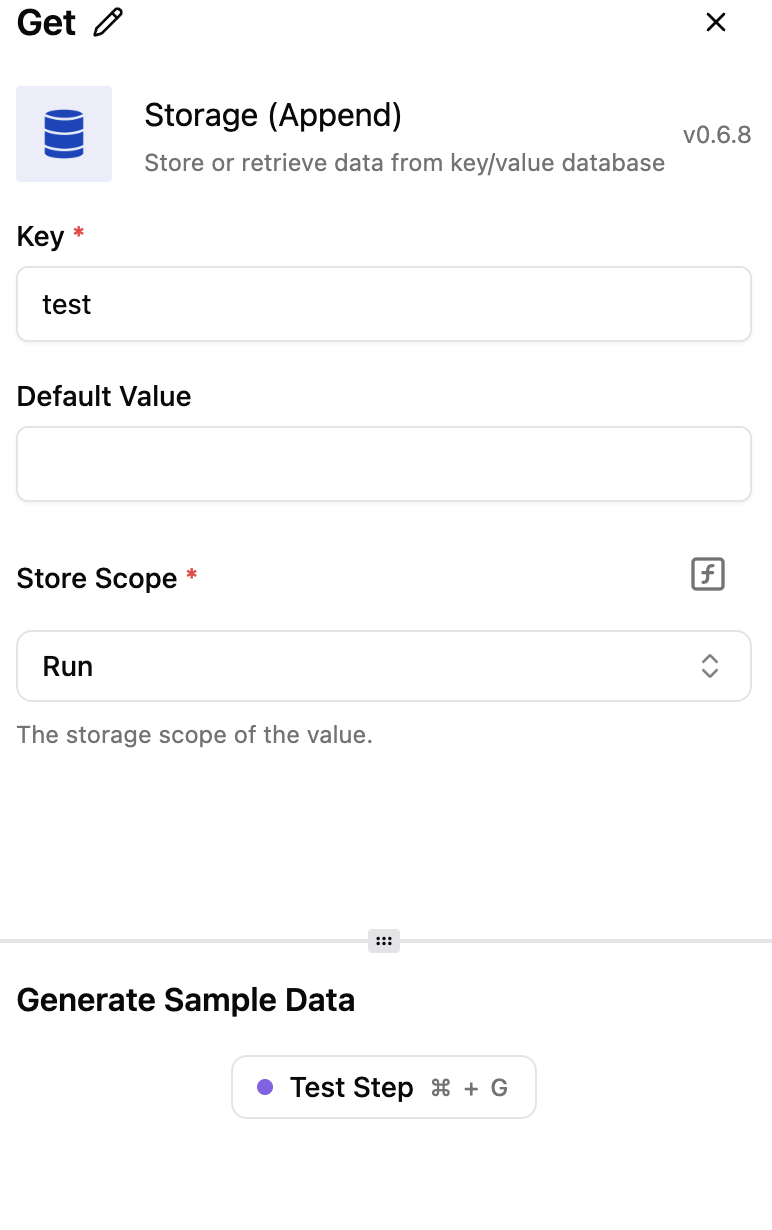Click the storage scope helper text

[x=195, y=735]
